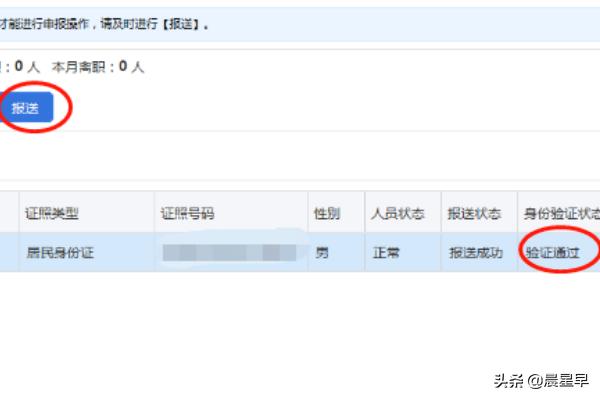Open the 验证通过 verification status
This screenshot has width=600, height=400.
(x=552, y=252)
